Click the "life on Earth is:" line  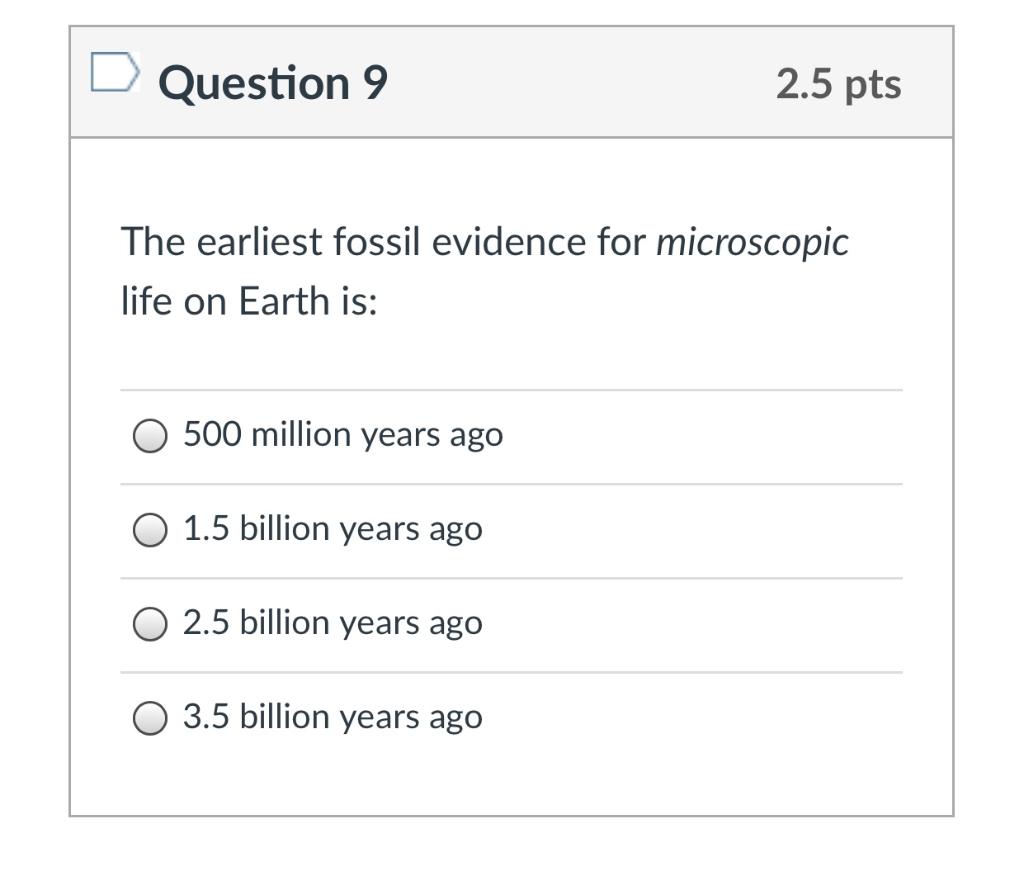(x=250, y=300)
